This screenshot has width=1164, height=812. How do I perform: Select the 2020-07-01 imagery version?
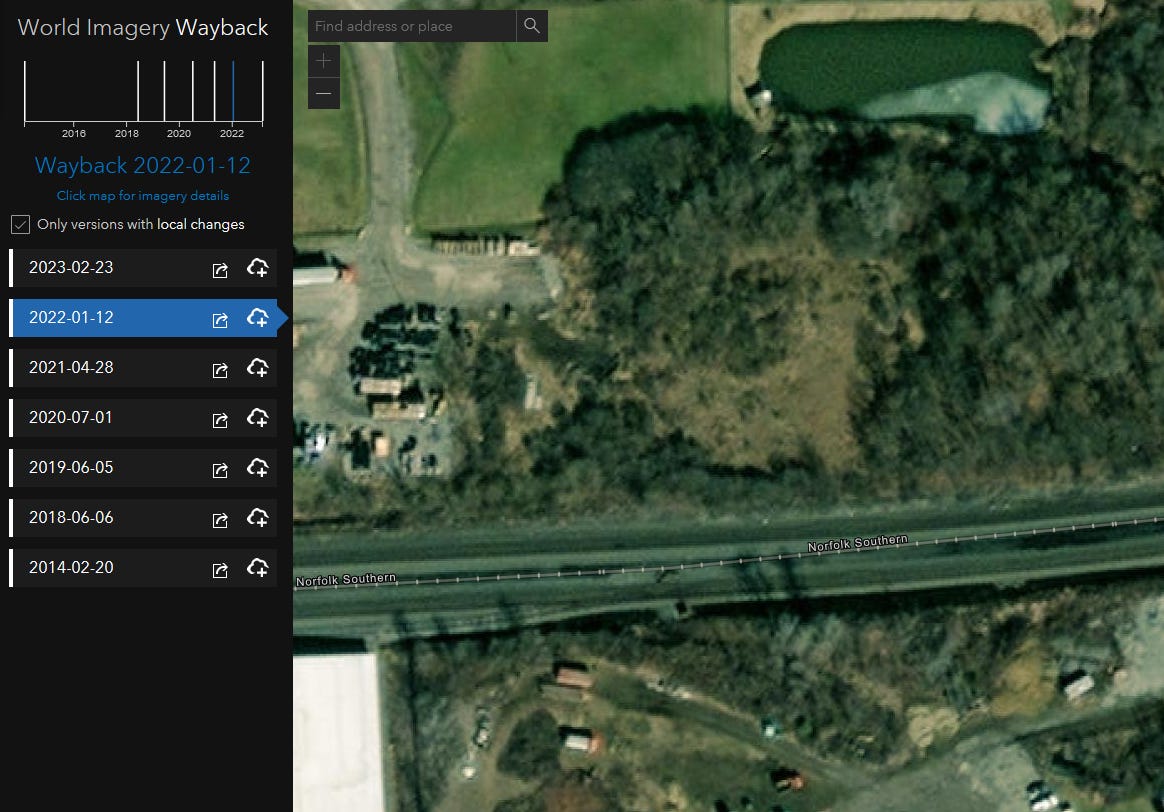[143, 418]
